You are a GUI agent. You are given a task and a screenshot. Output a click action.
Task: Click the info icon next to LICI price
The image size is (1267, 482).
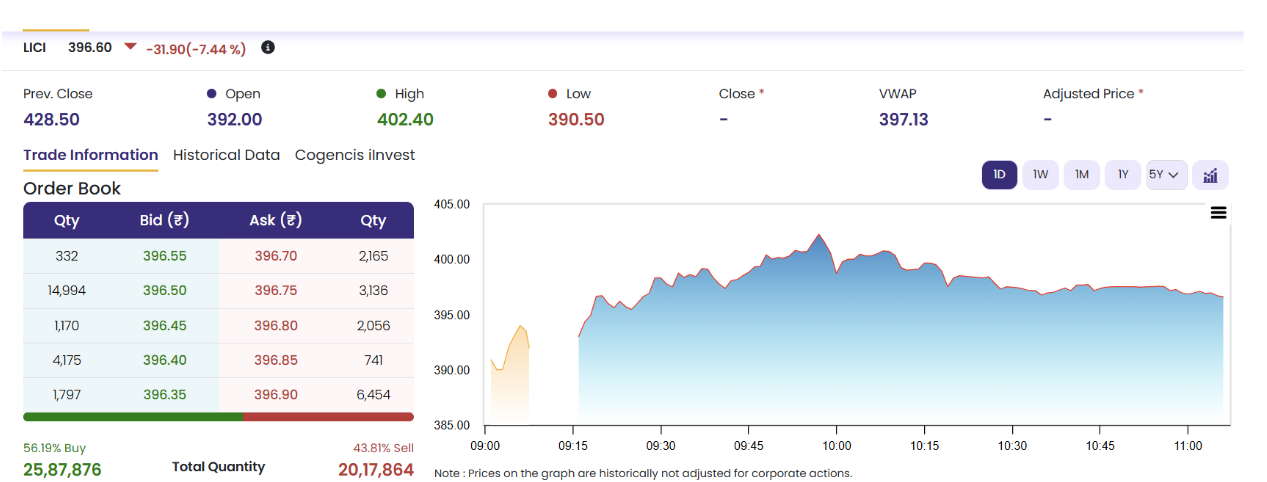[268, 47]
